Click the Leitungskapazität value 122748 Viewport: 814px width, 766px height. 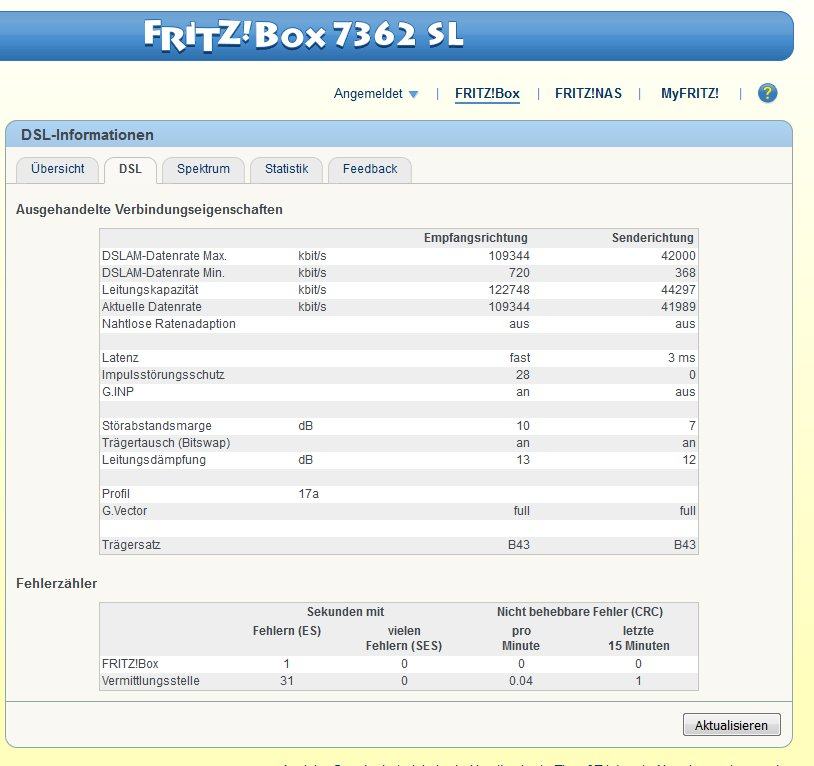point(509,290)
